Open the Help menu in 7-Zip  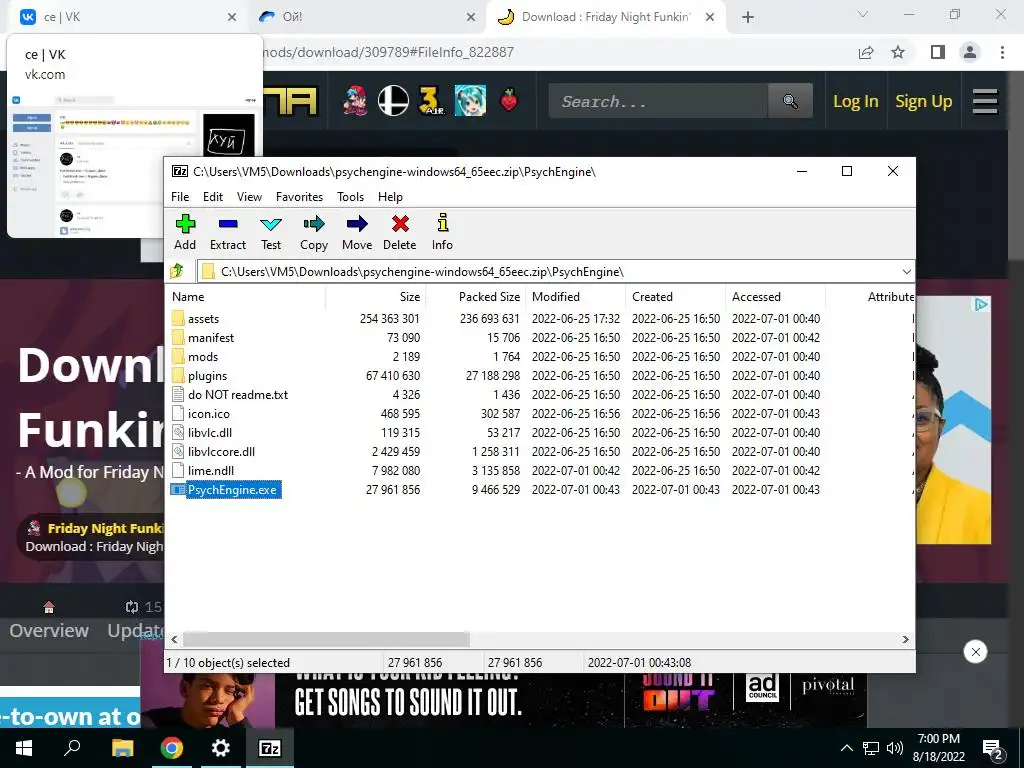[390, 197]
